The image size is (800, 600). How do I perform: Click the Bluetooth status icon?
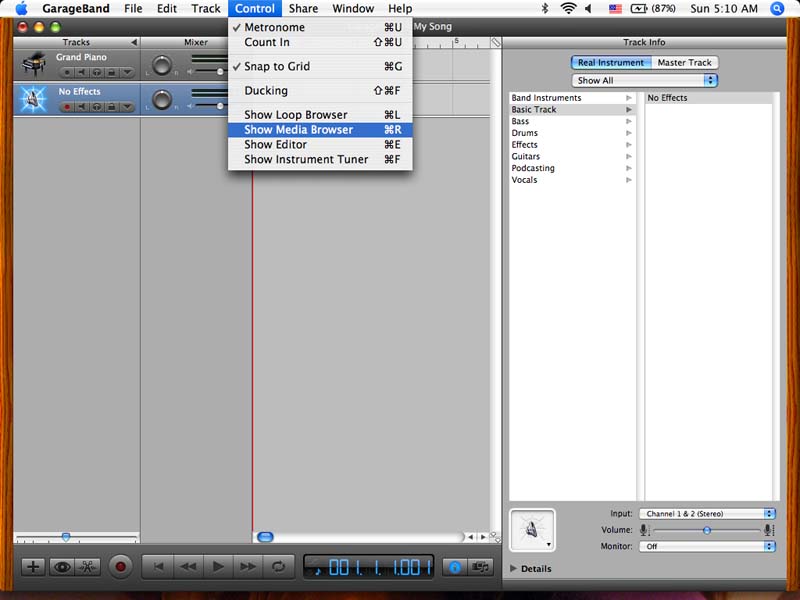(545, 8)
